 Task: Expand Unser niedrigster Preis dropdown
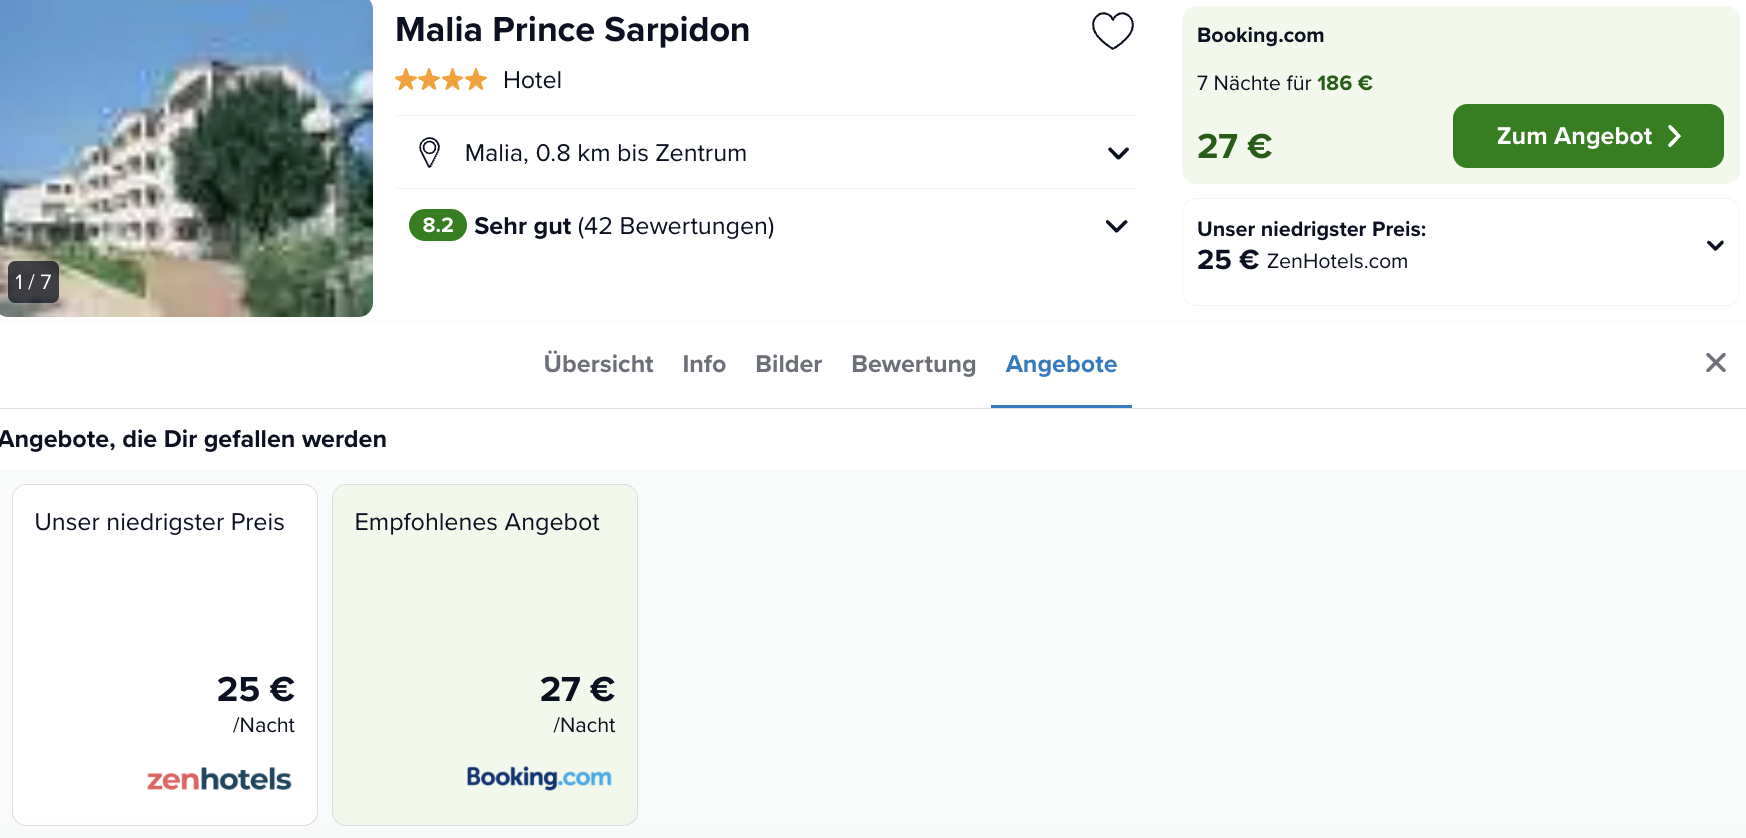(1715, 245)
